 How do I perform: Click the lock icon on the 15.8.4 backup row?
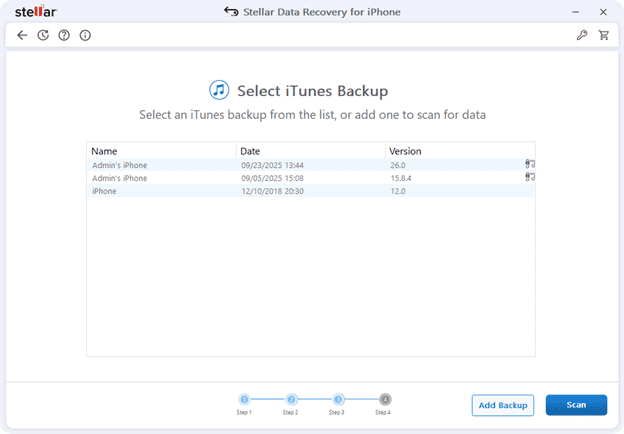pyautogui.click(x=530, y=177)
